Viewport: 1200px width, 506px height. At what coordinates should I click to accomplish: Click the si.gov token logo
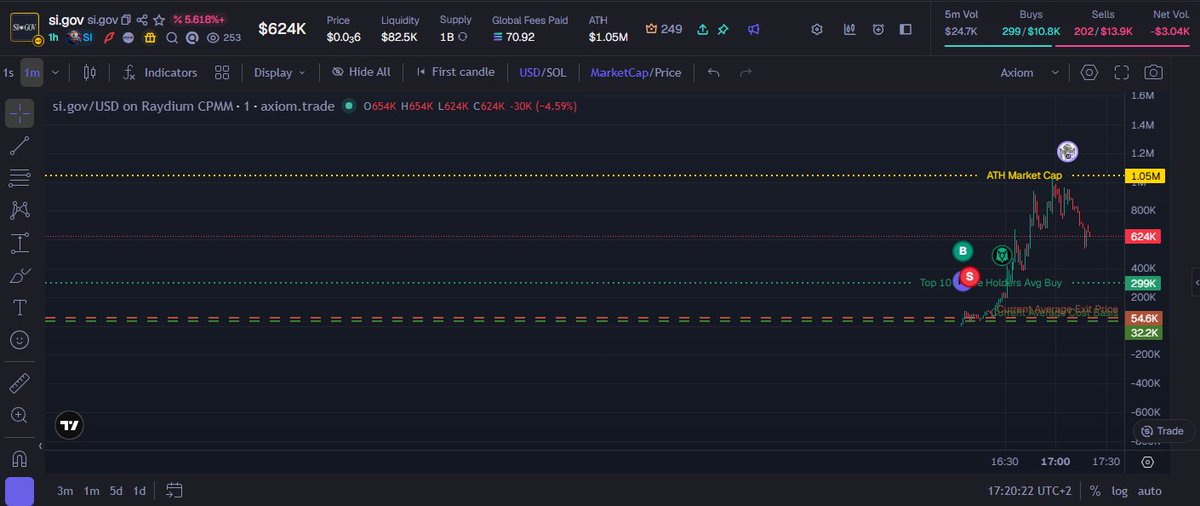coord(24,26)
